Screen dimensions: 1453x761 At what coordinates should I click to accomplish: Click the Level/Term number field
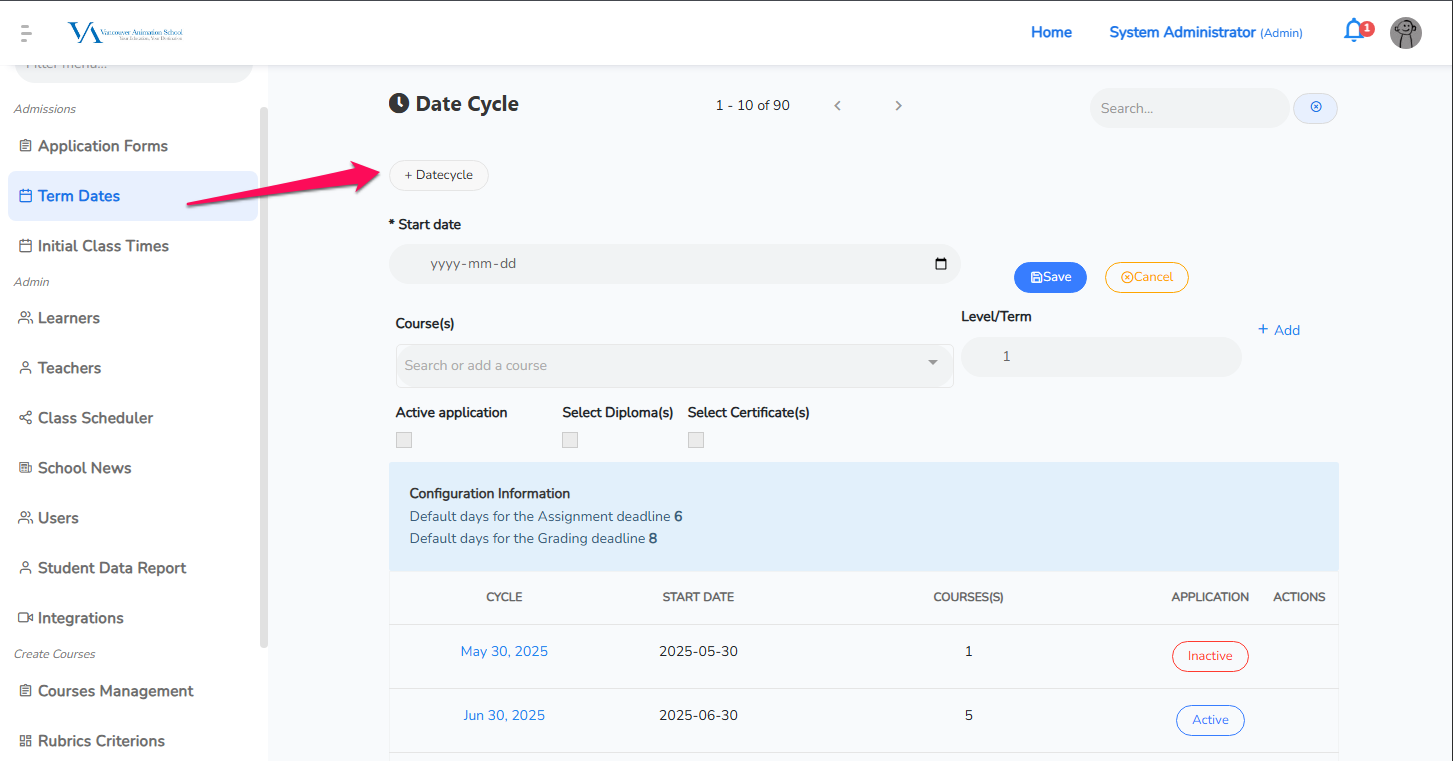(x=1101, y=356)
